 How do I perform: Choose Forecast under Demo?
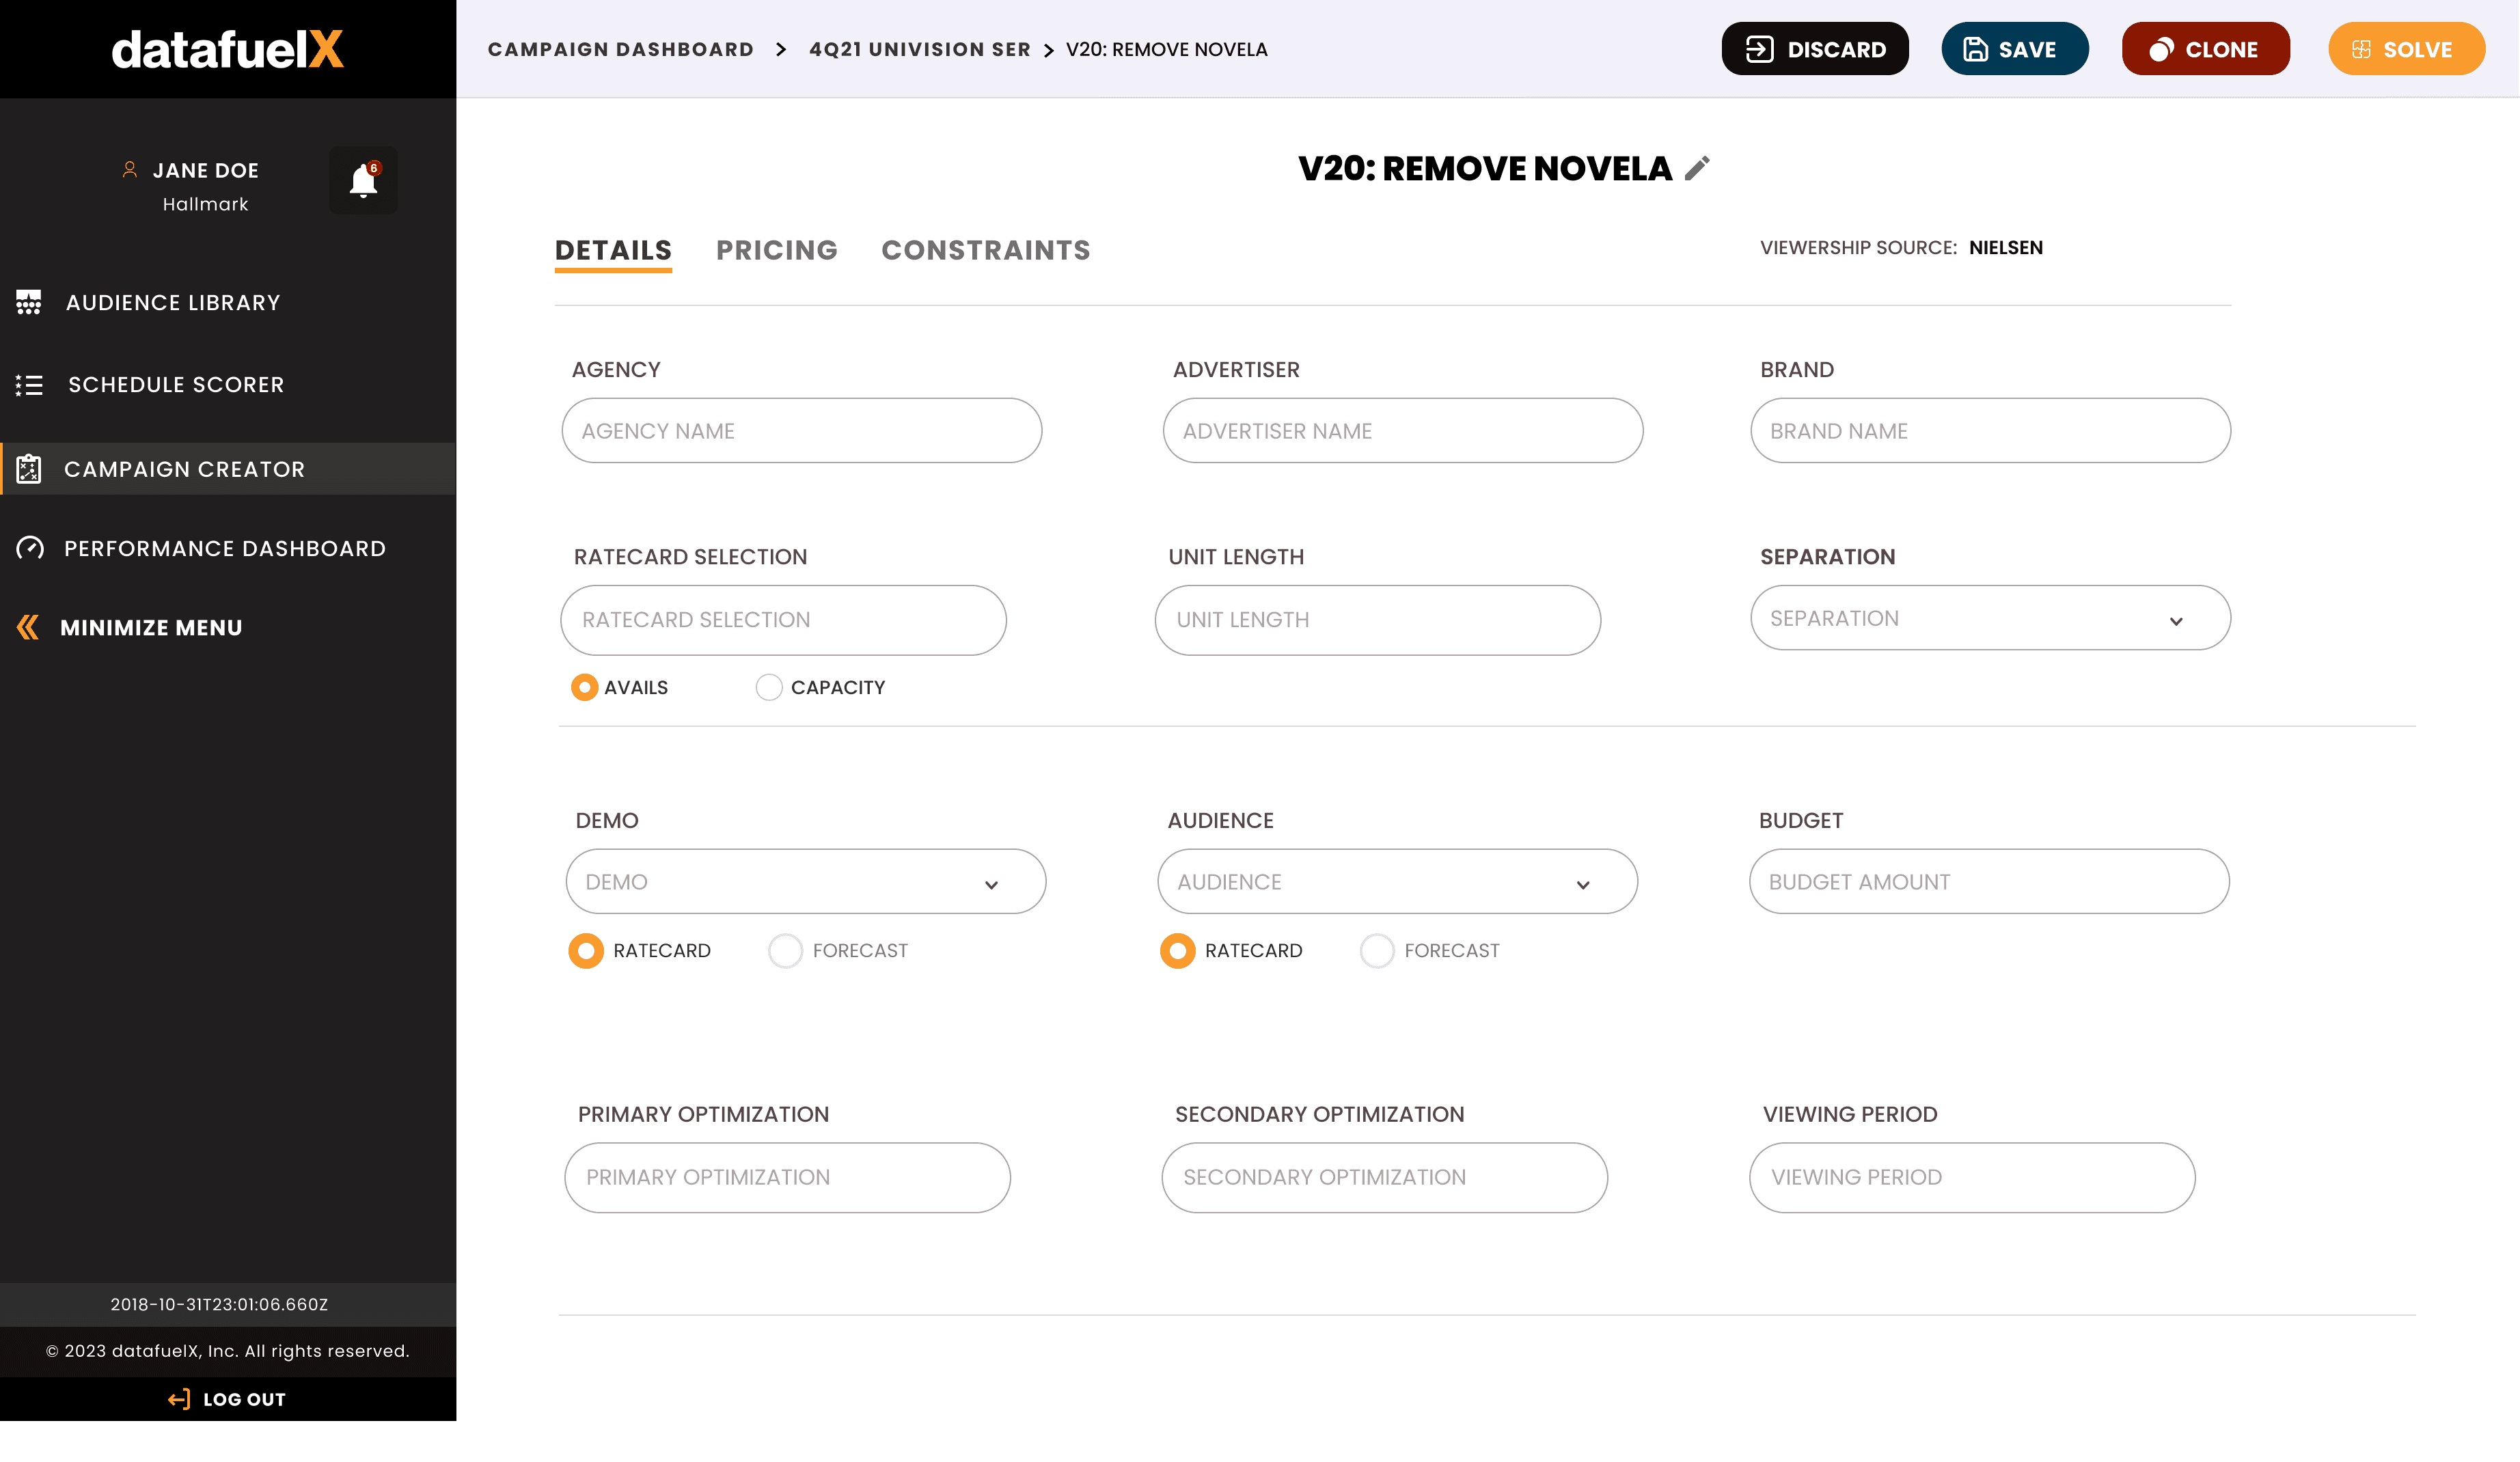click(785, 951)
